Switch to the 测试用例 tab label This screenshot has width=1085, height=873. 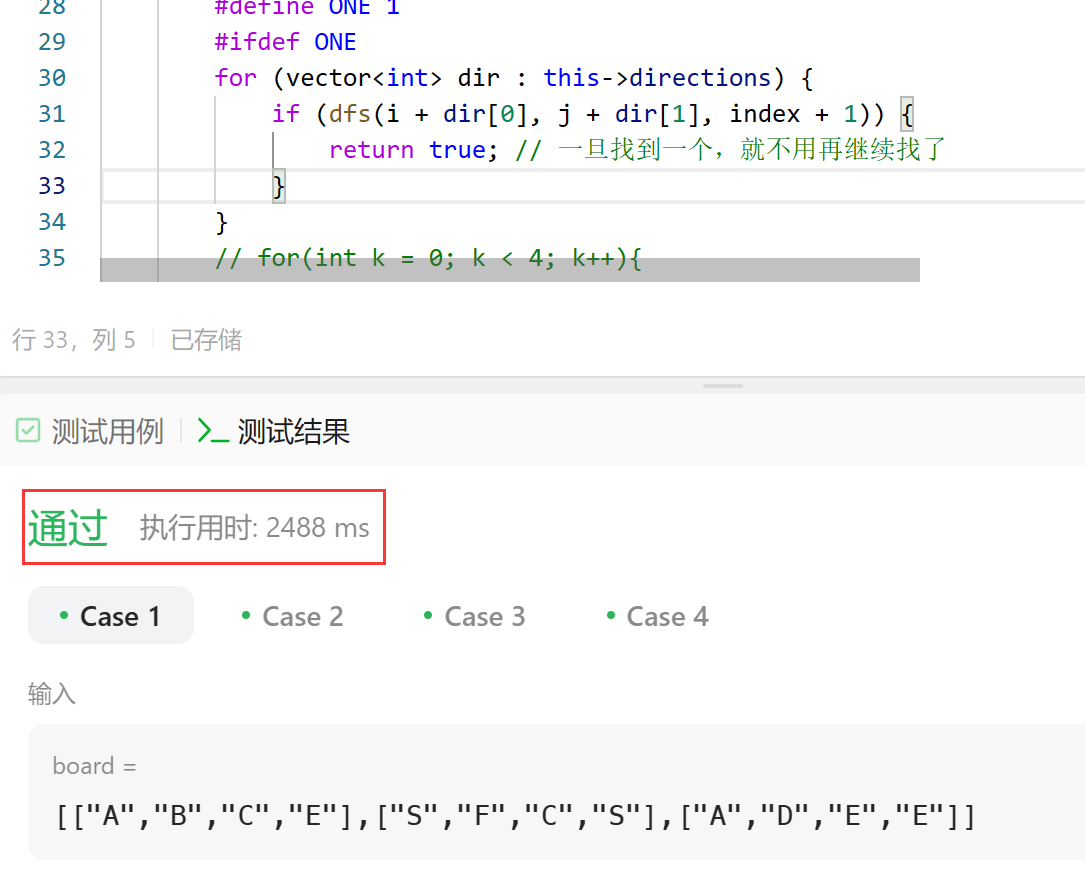107,432
